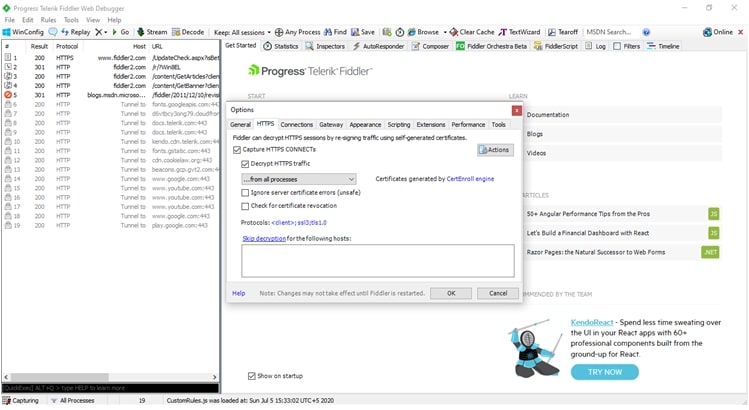
Task: Open Keep: All sessions dropdown
Action: pyautogui.click(x=242, y=32)
